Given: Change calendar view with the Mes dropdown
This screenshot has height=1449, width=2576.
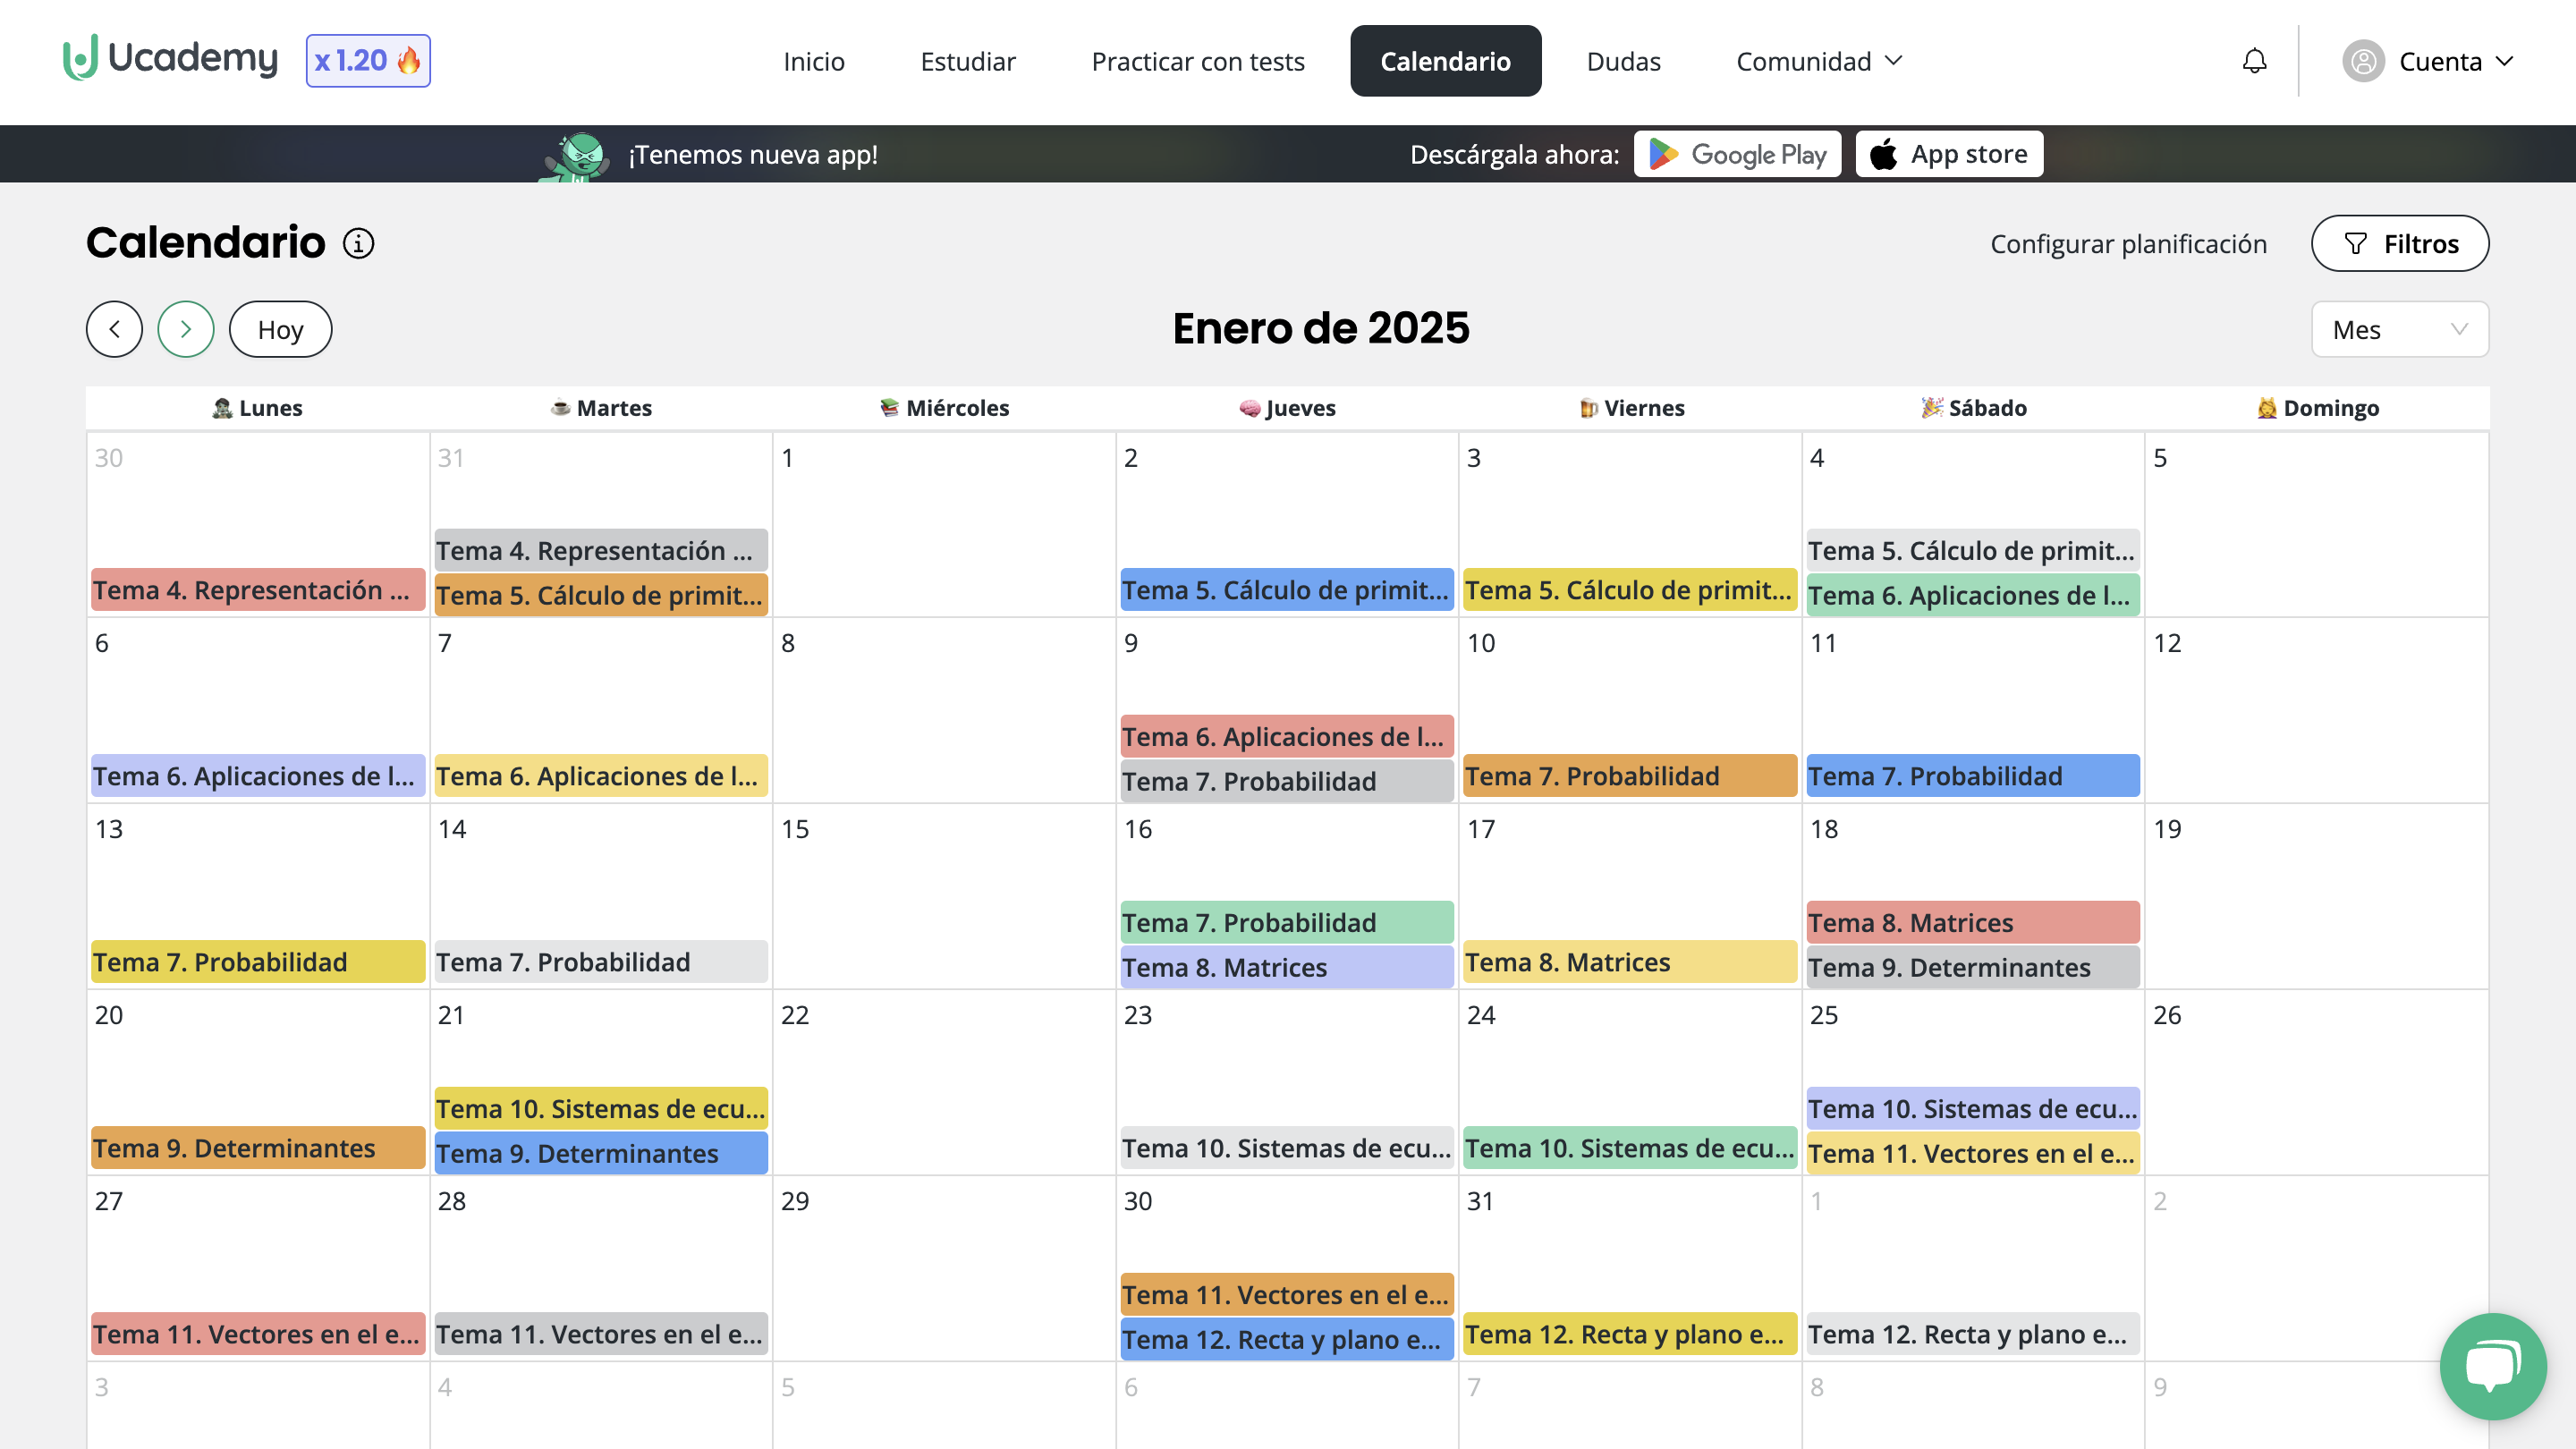Looking at the screenshot, I should tap(2399, 329).
